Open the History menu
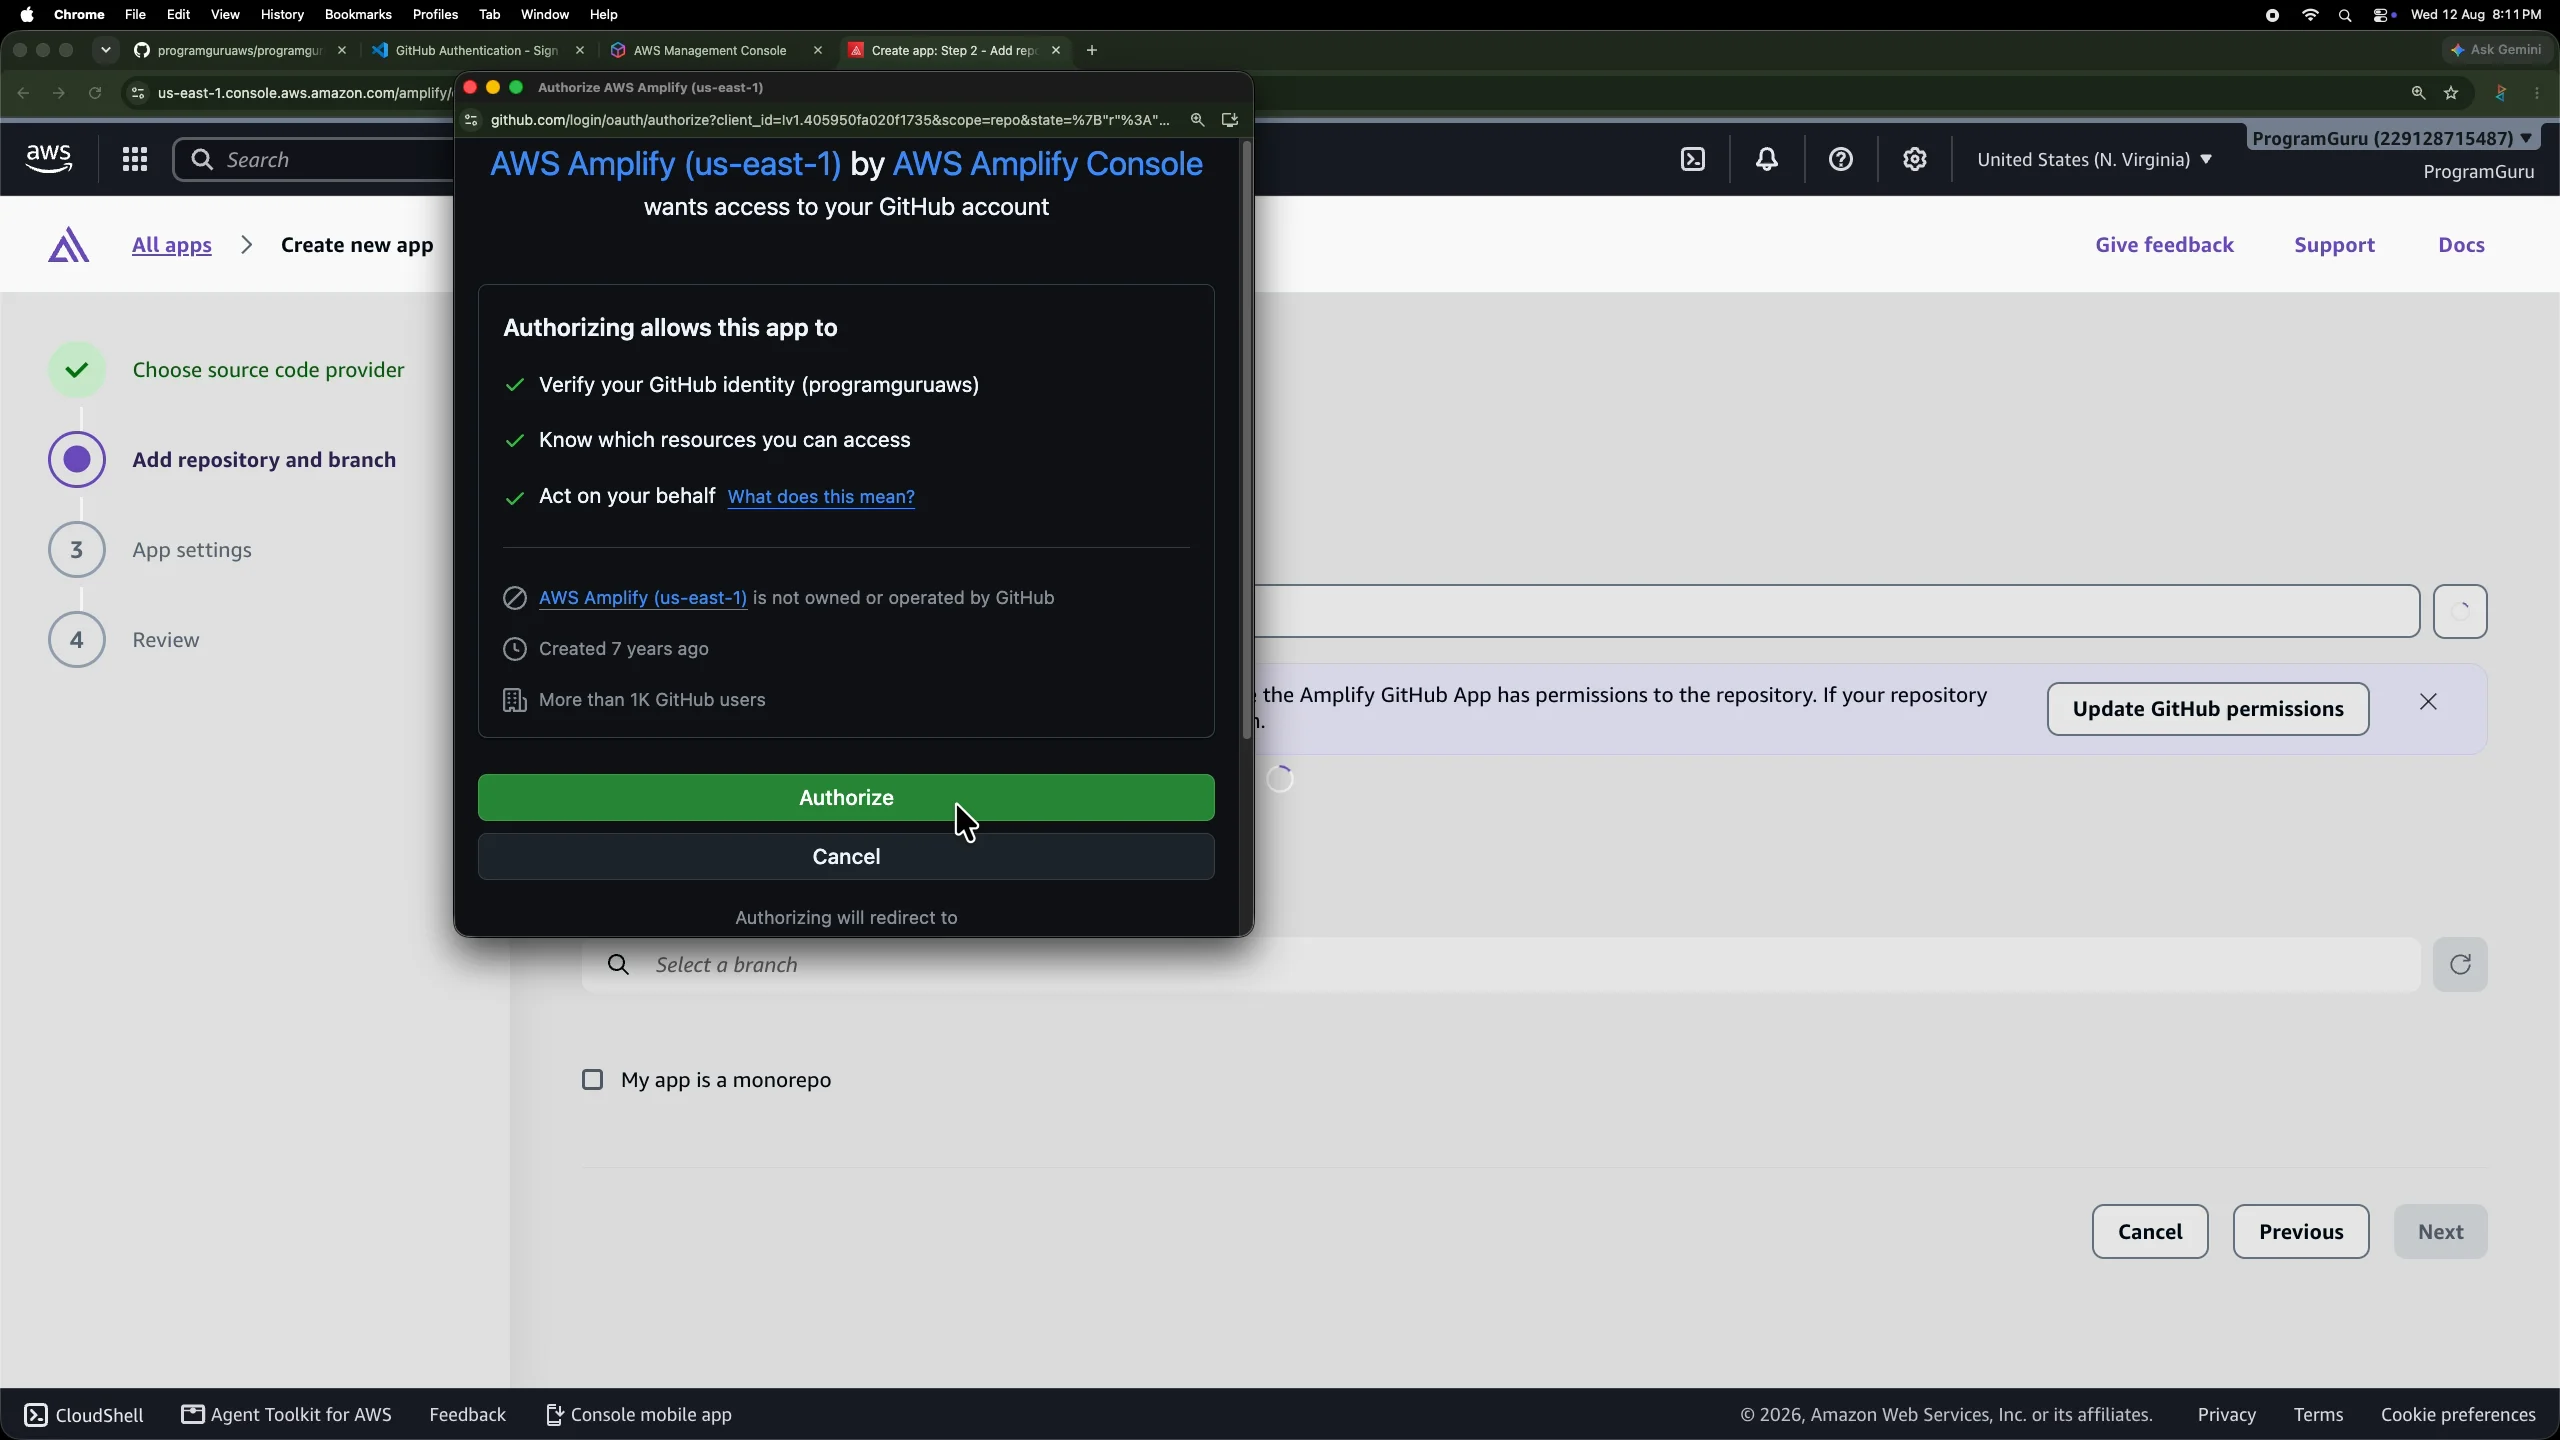 click(x=282, y=15)
